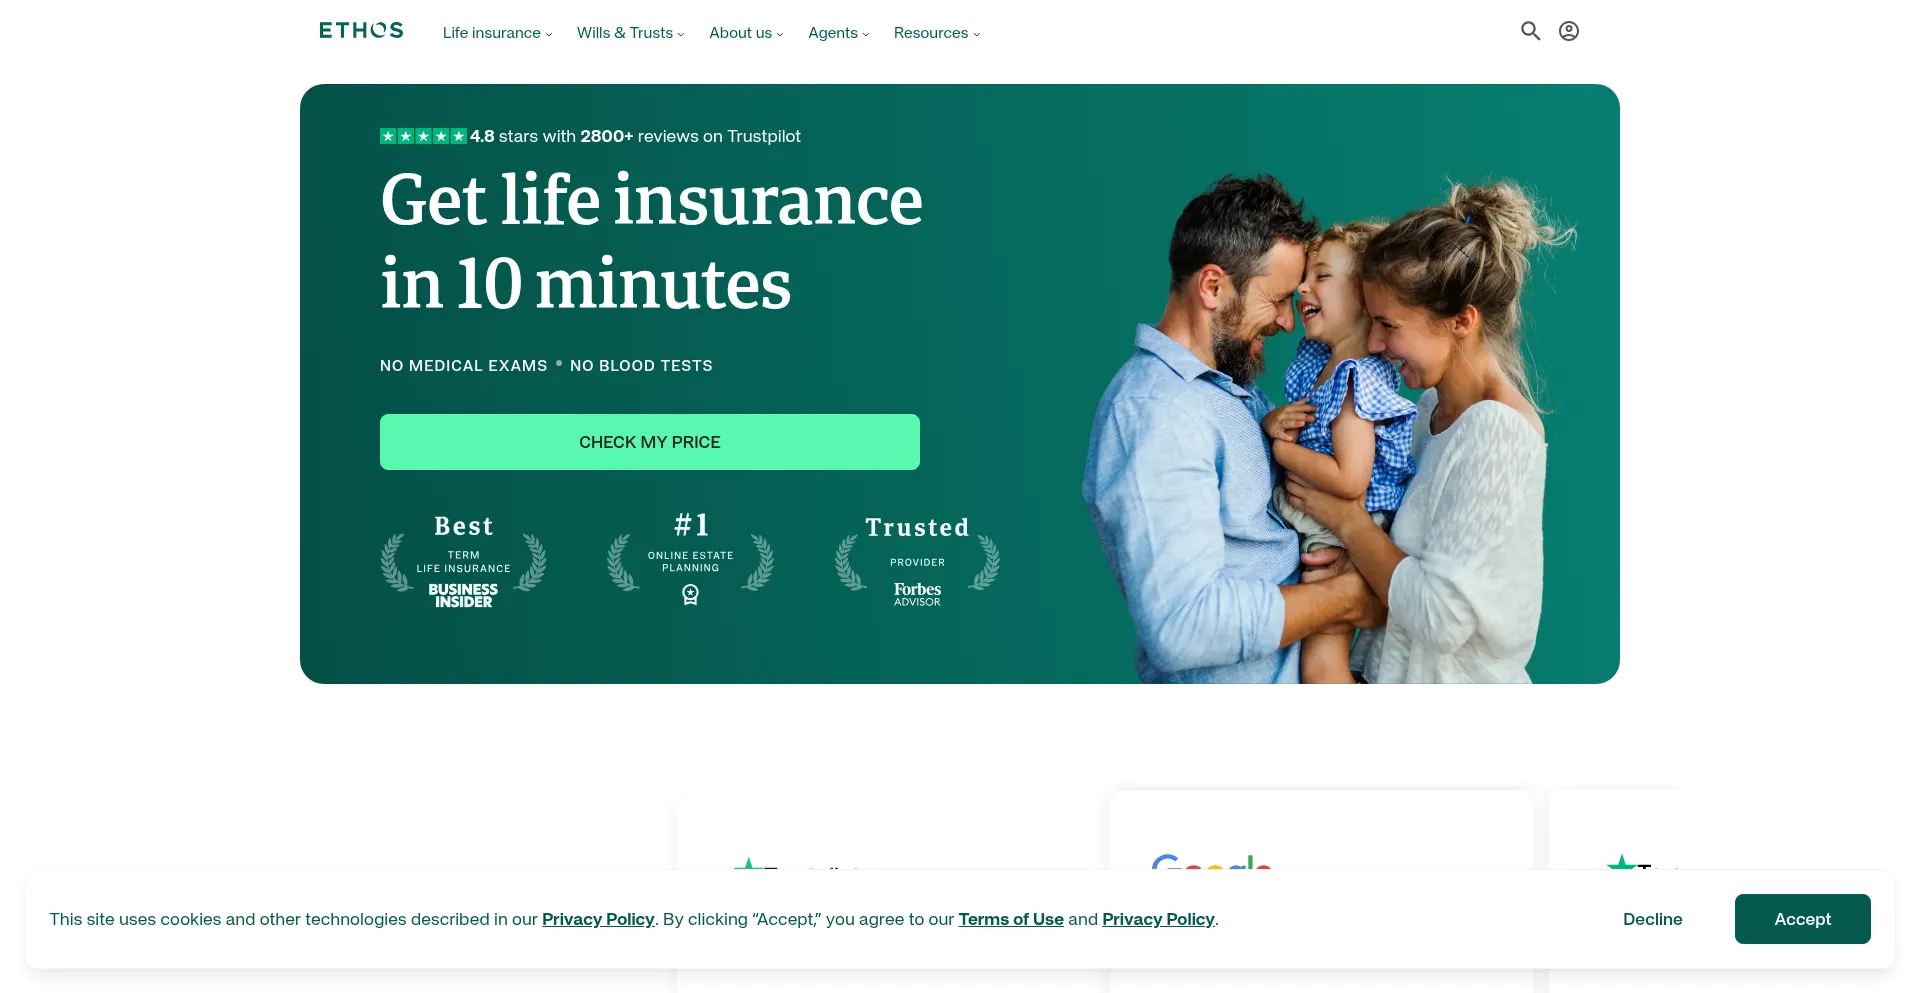The height and width of the screenshot is (993, 1920).
Task: Open the Agents menu
Action: (x=838, y=33)
